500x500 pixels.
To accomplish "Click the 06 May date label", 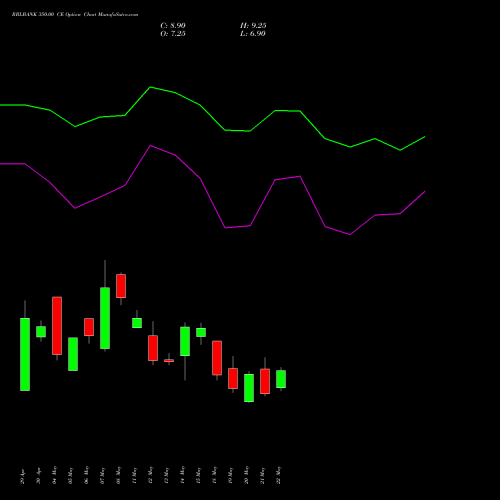I will 86,475.
